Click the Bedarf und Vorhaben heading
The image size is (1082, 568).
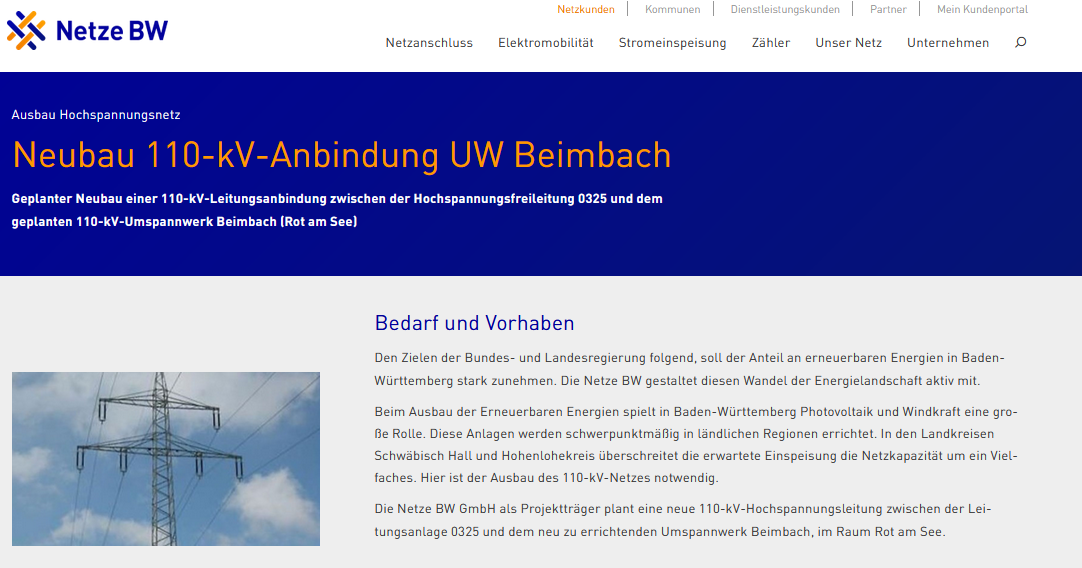[474, 323]
